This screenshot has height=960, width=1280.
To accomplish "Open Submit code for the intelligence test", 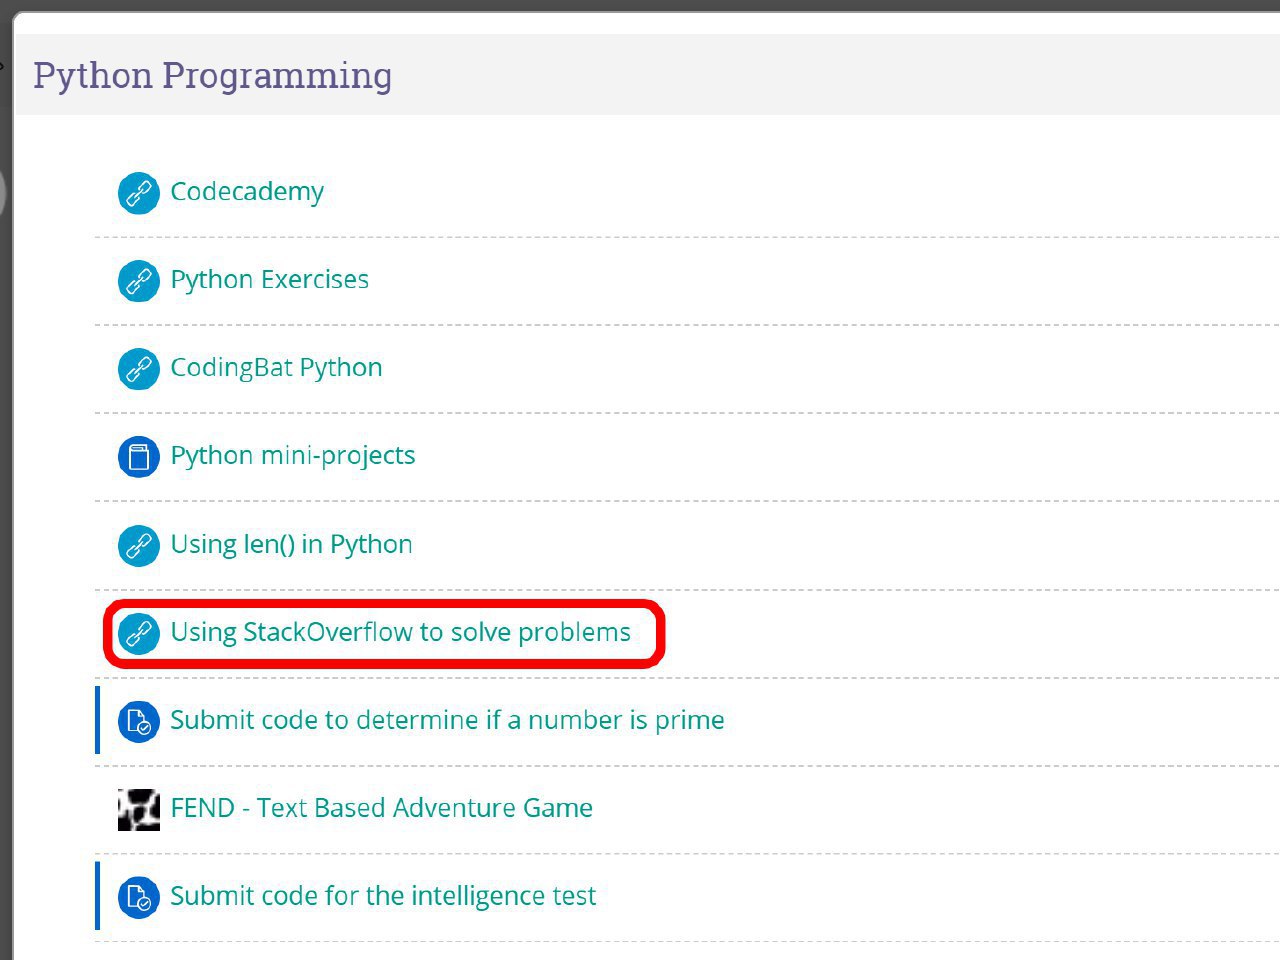I will [383, 897].
